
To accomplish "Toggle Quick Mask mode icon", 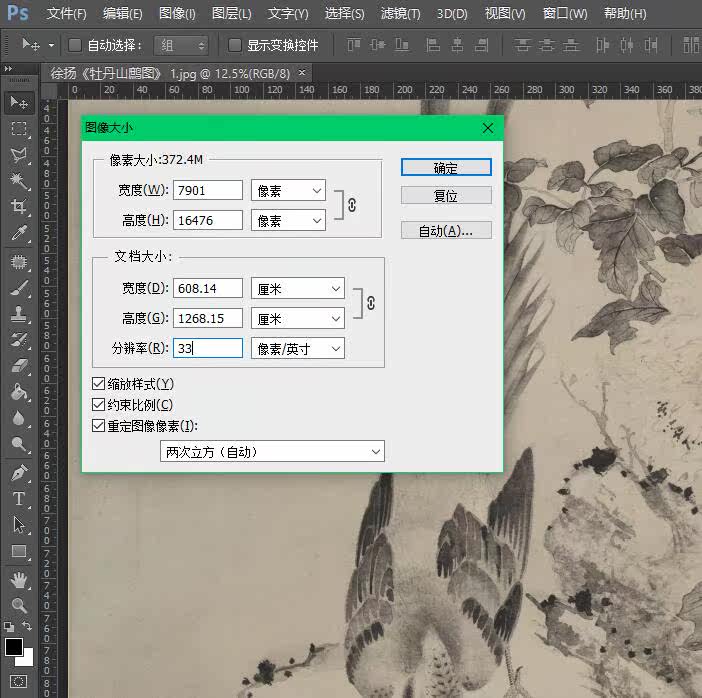I will [x=19, y=682].
